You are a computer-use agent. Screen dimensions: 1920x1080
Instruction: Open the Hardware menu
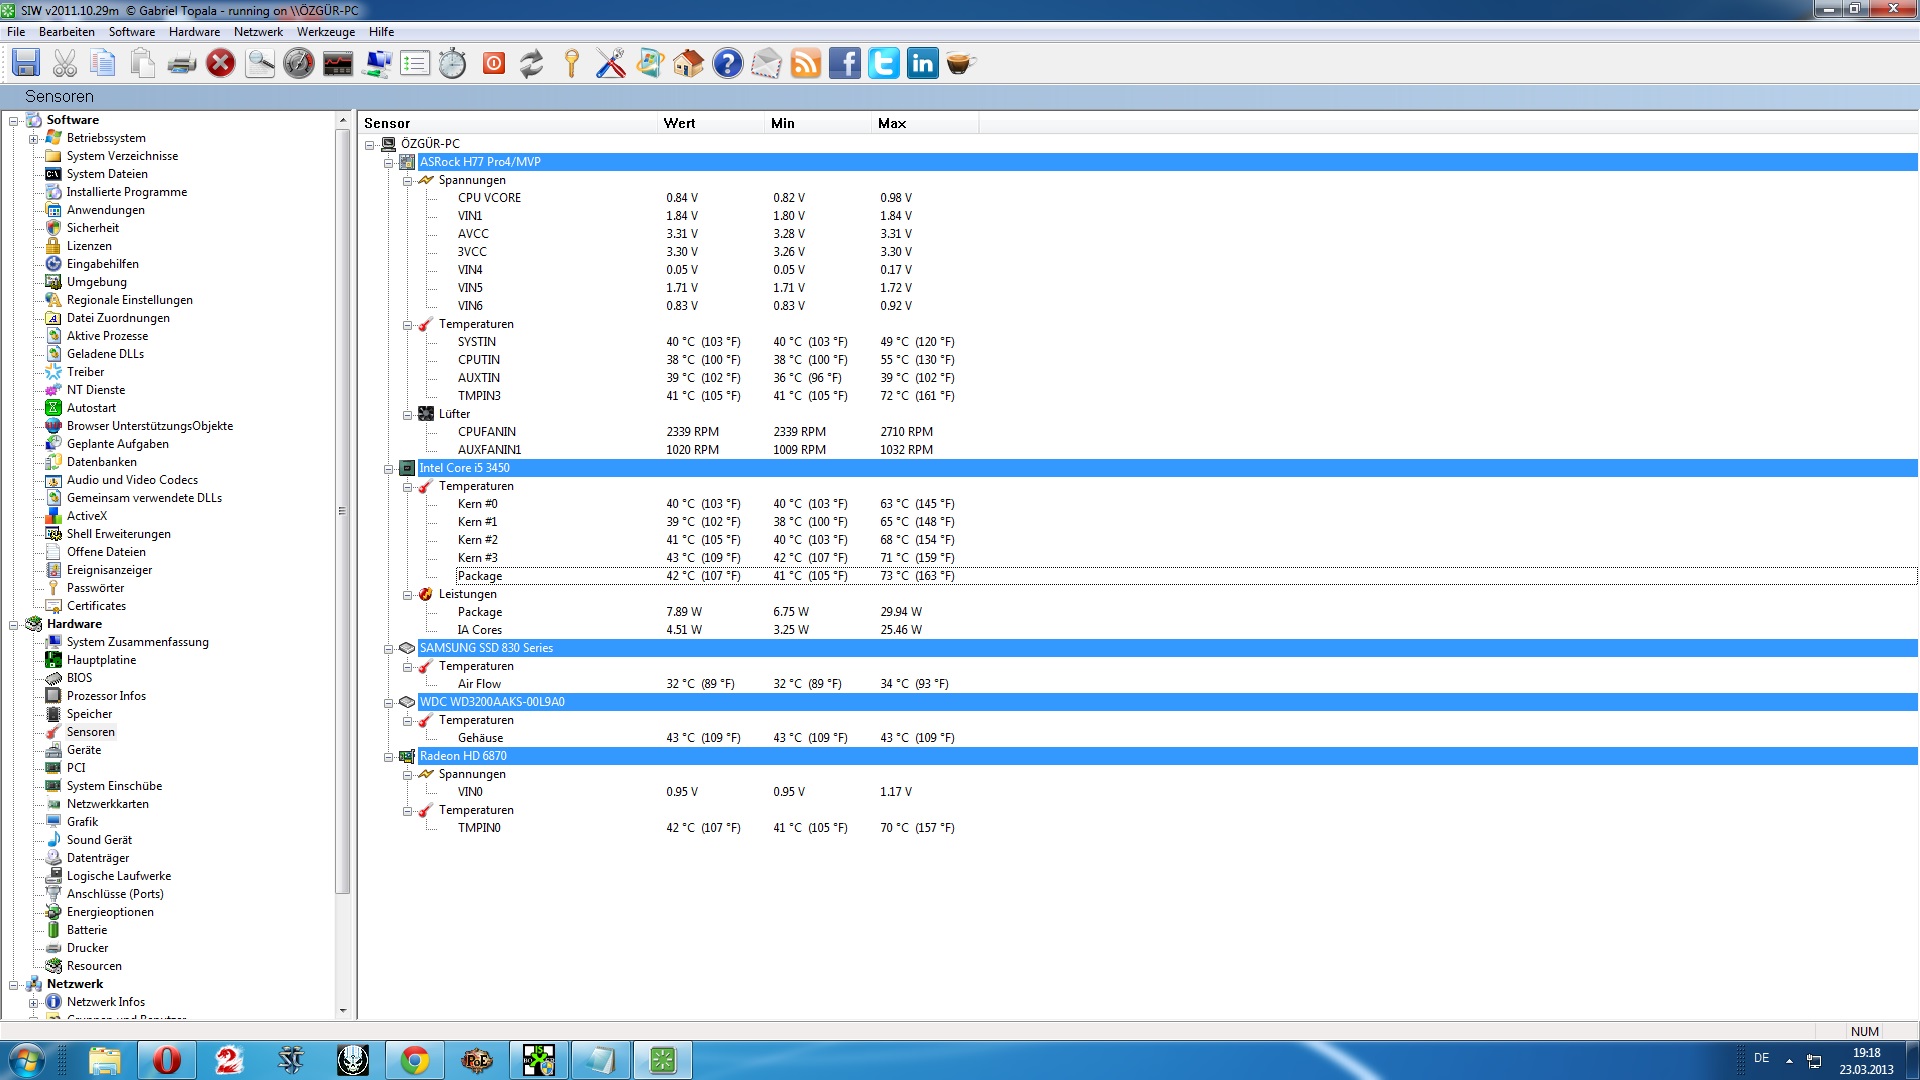point(194,32)
